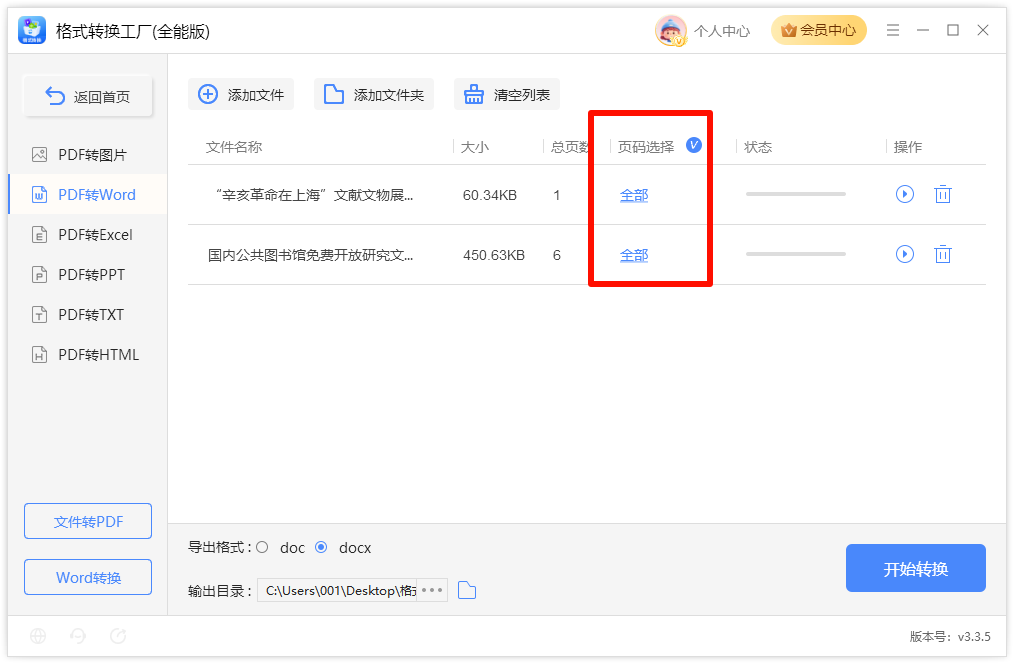
Task: Click progress bar of 辛亥革命在上海 file
Action: click(x=795, y=194)
